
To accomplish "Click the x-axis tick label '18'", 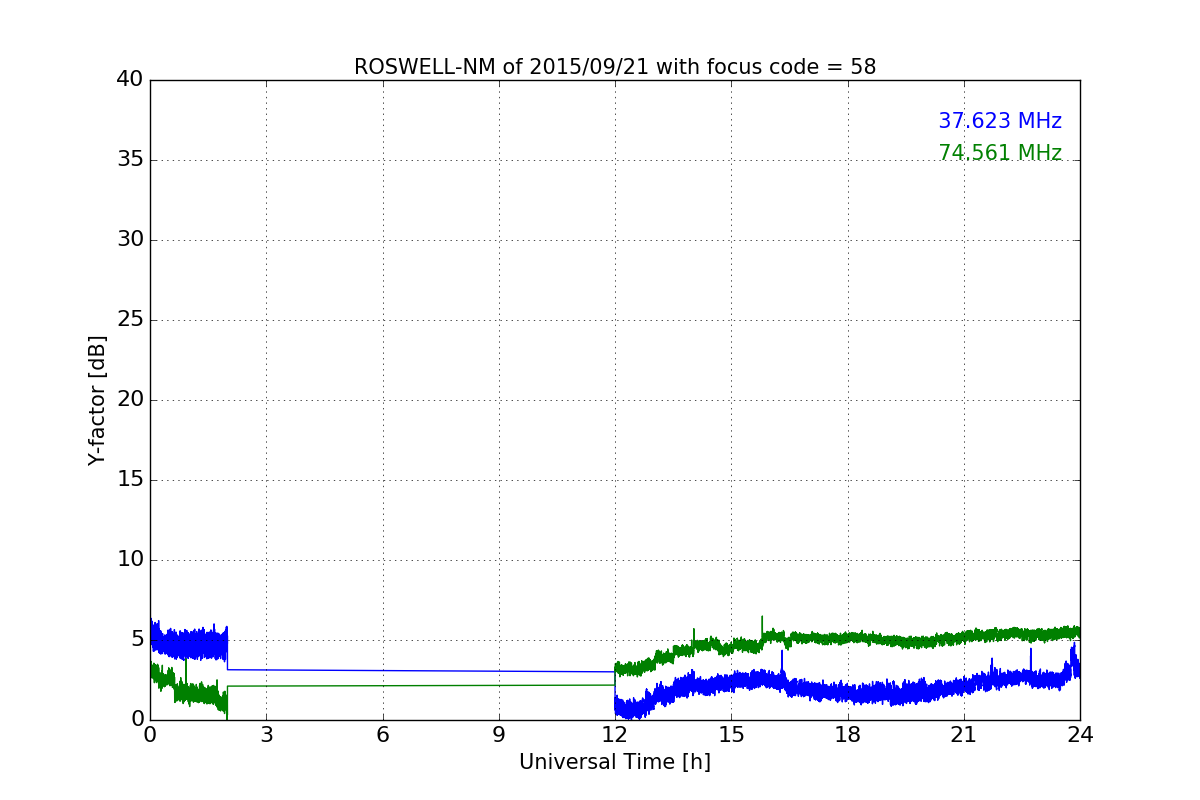I will point(848,735).
